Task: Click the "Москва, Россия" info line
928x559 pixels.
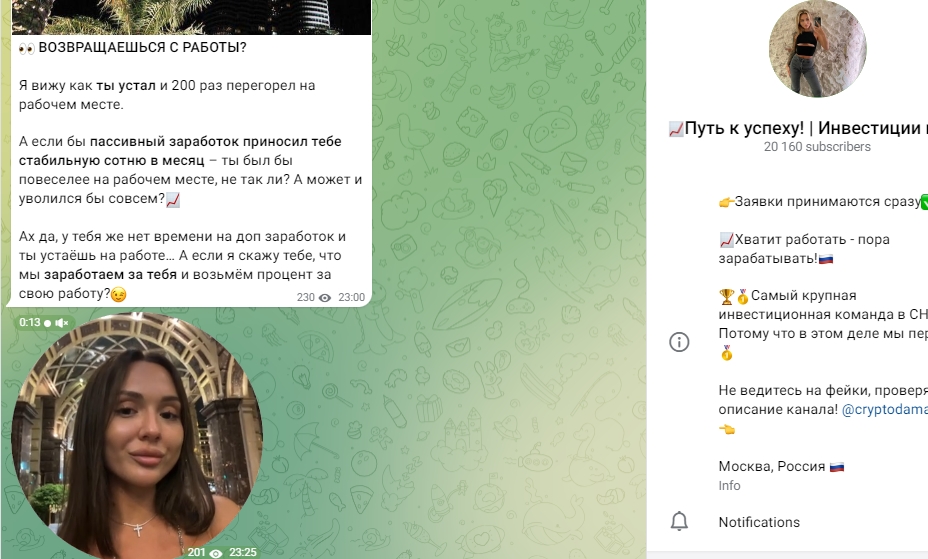Action: click(771, 466)
